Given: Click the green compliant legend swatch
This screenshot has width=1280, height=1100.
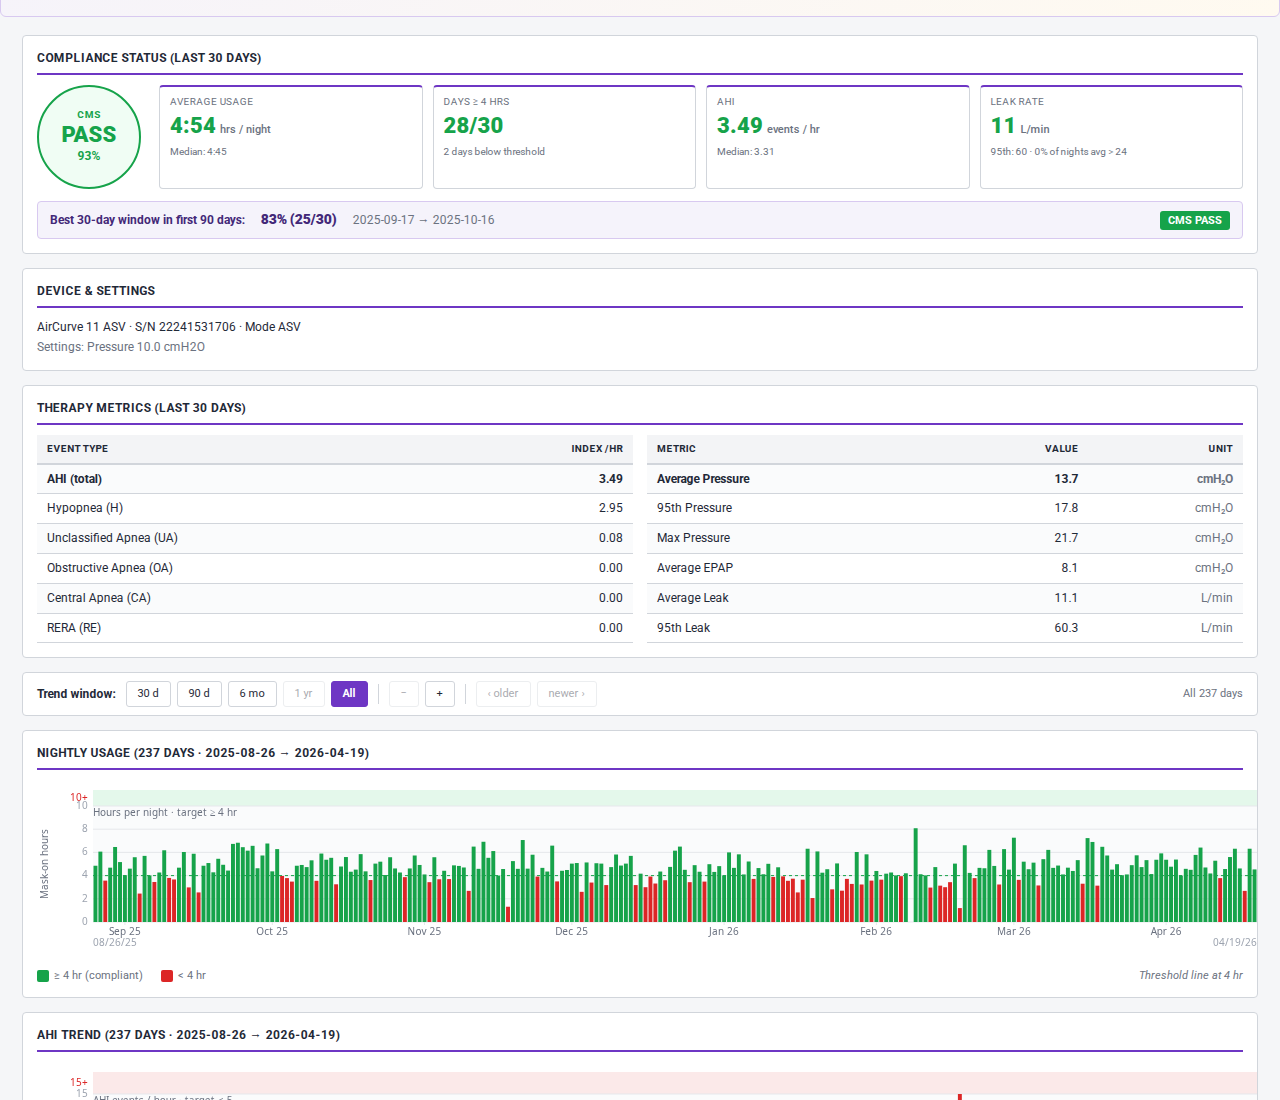Looking at the screenshot, I should coord(41,975).
